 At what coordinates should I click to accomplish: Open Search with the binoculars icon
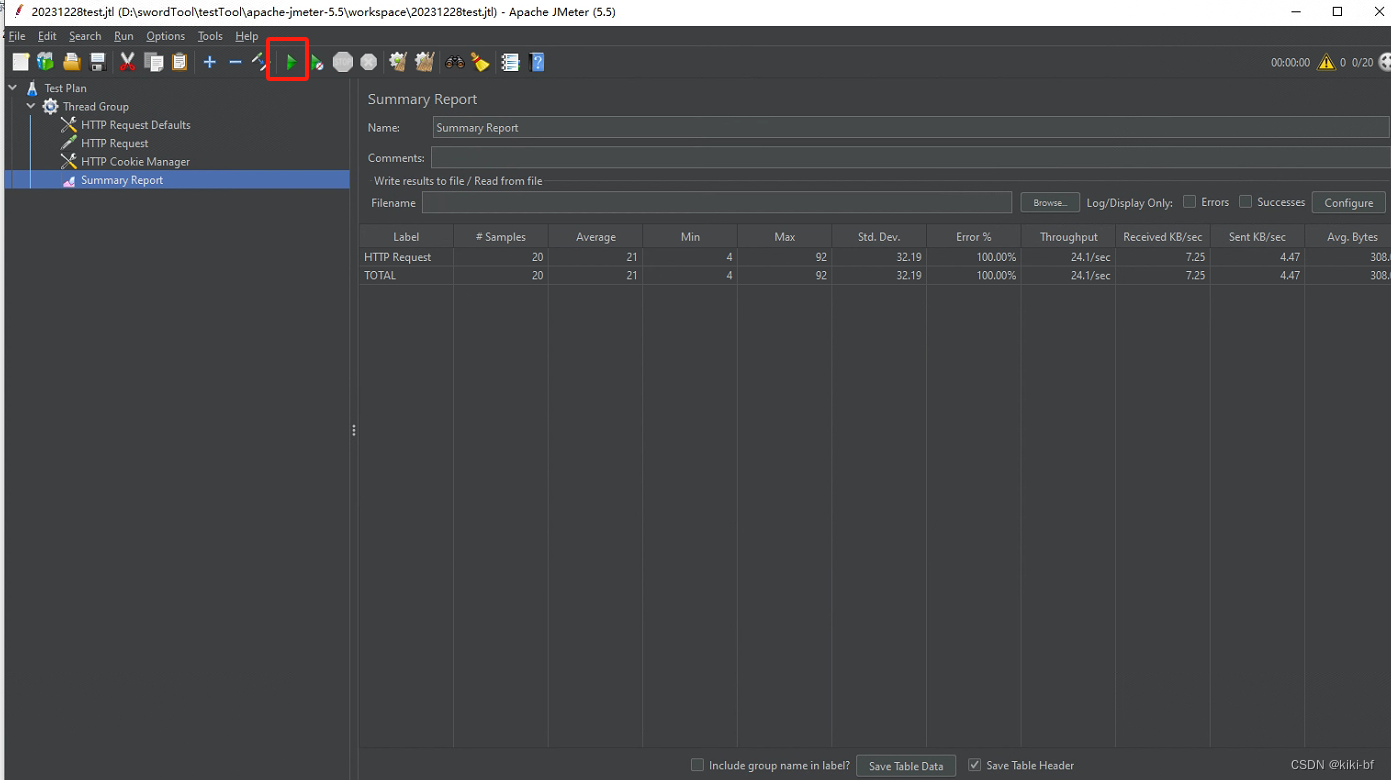point(455,62)
